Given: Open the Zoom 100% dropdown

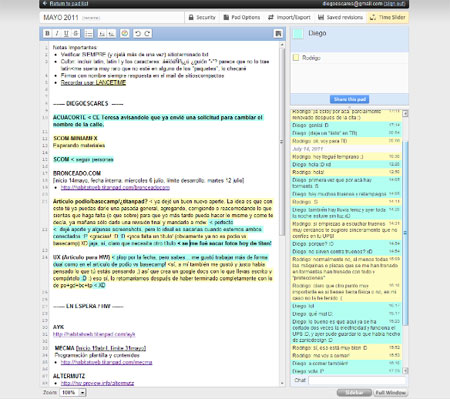Looking at the screenshot, I should 73,393.
